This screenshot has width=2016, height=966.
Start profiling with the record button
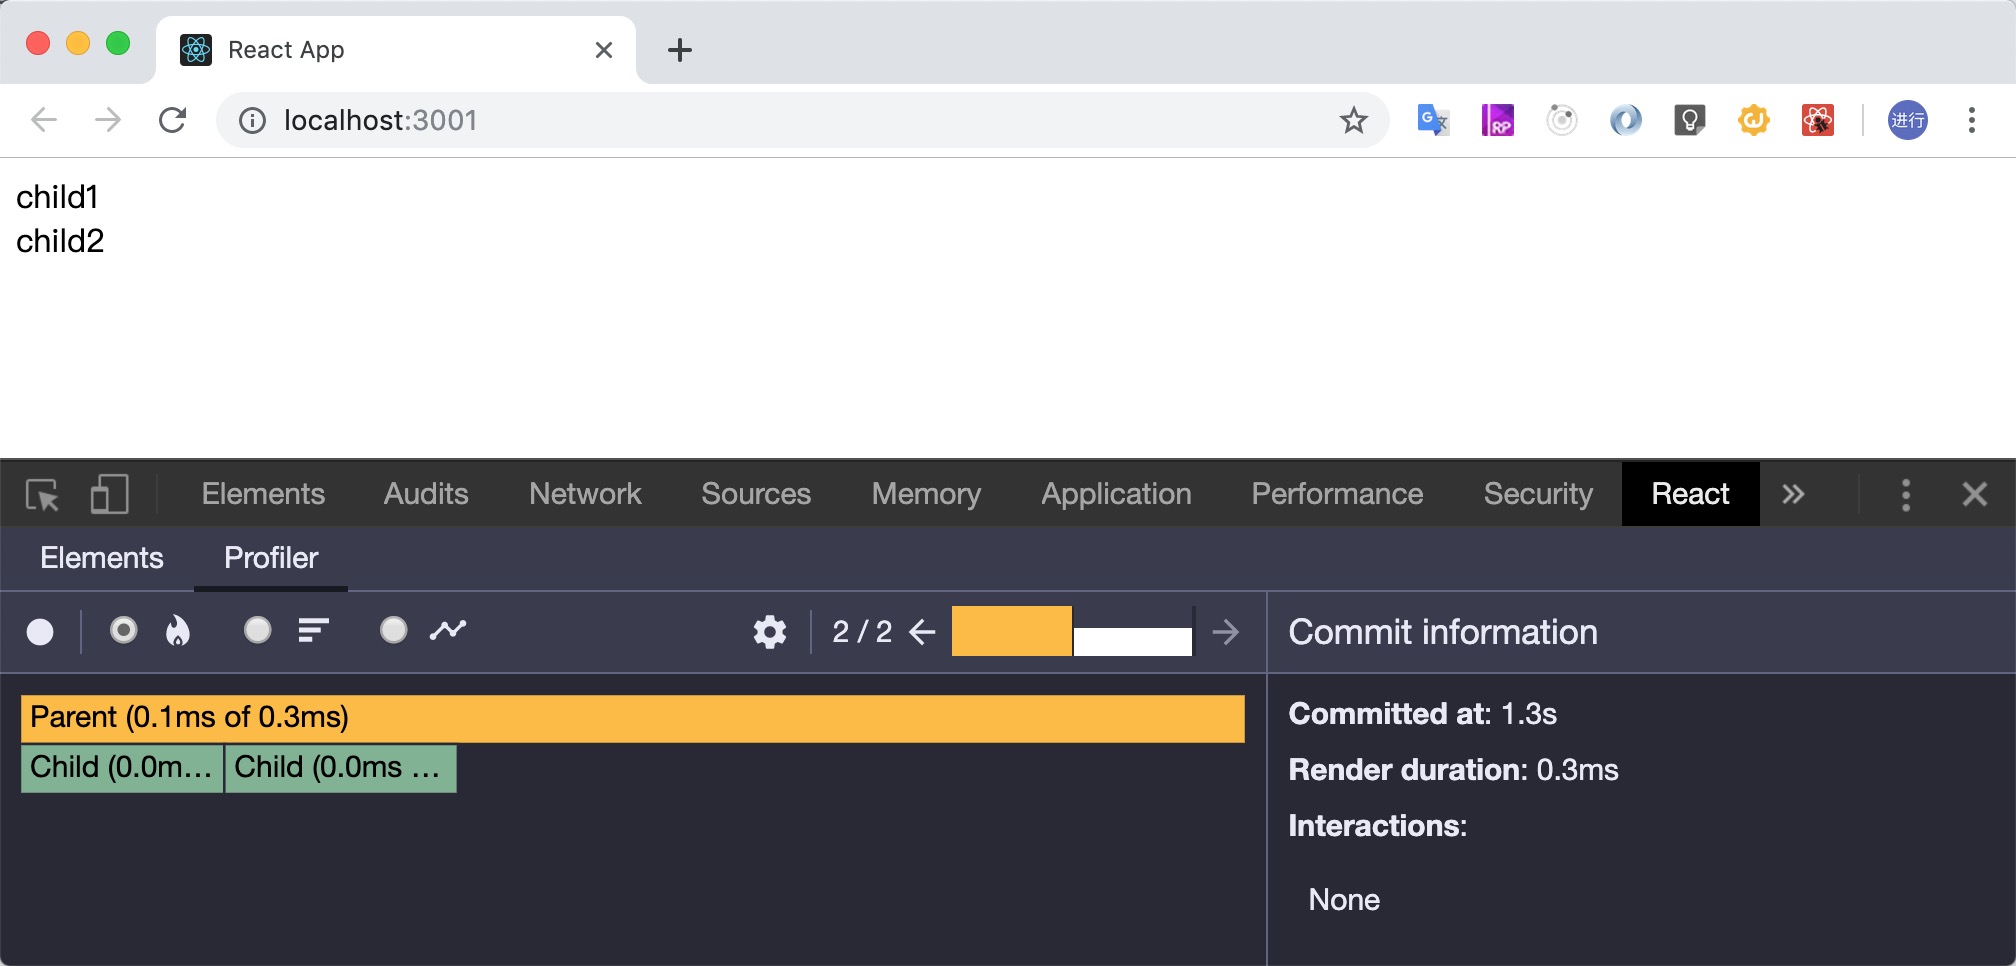coord(40,632)
